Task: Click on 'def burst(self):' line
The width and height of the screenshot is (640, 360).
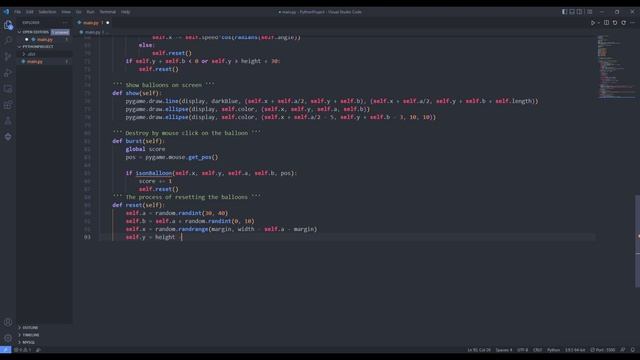Action: [138, 141]
